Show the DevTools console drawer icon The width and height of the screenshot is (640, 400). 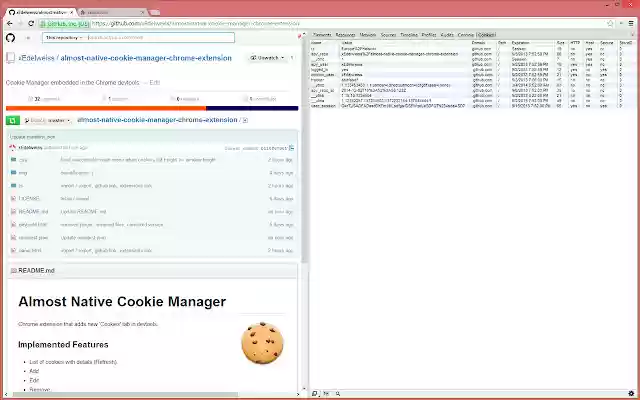tap(326, 393)
